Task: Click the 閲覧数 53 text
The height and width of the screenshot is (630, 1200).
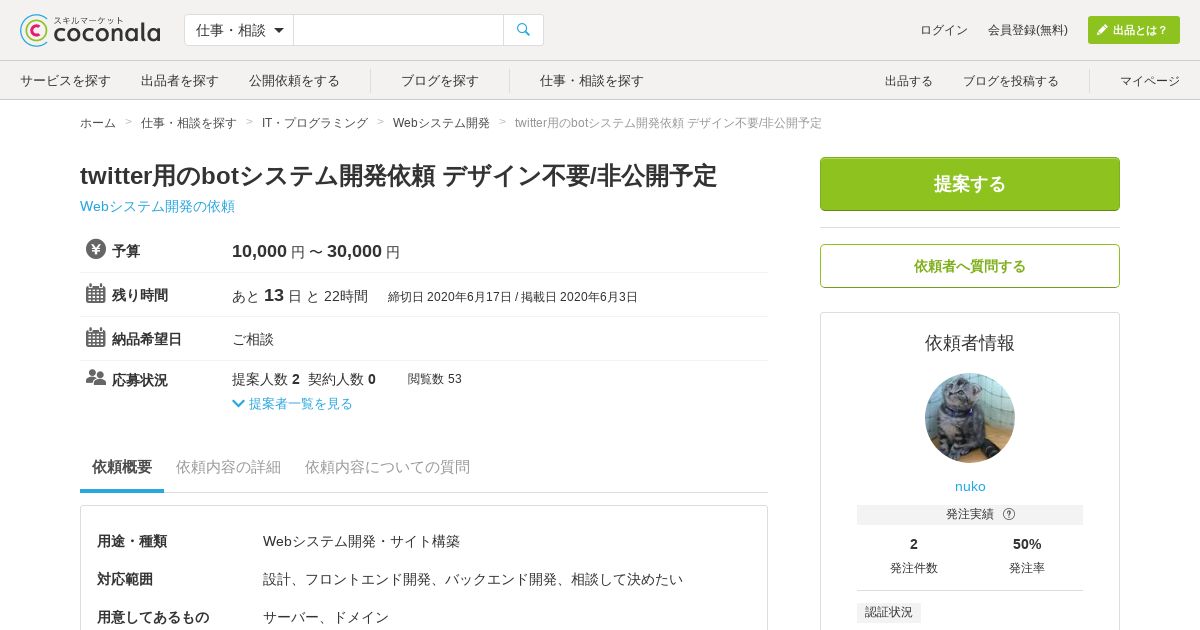Action: click(435, 379)
